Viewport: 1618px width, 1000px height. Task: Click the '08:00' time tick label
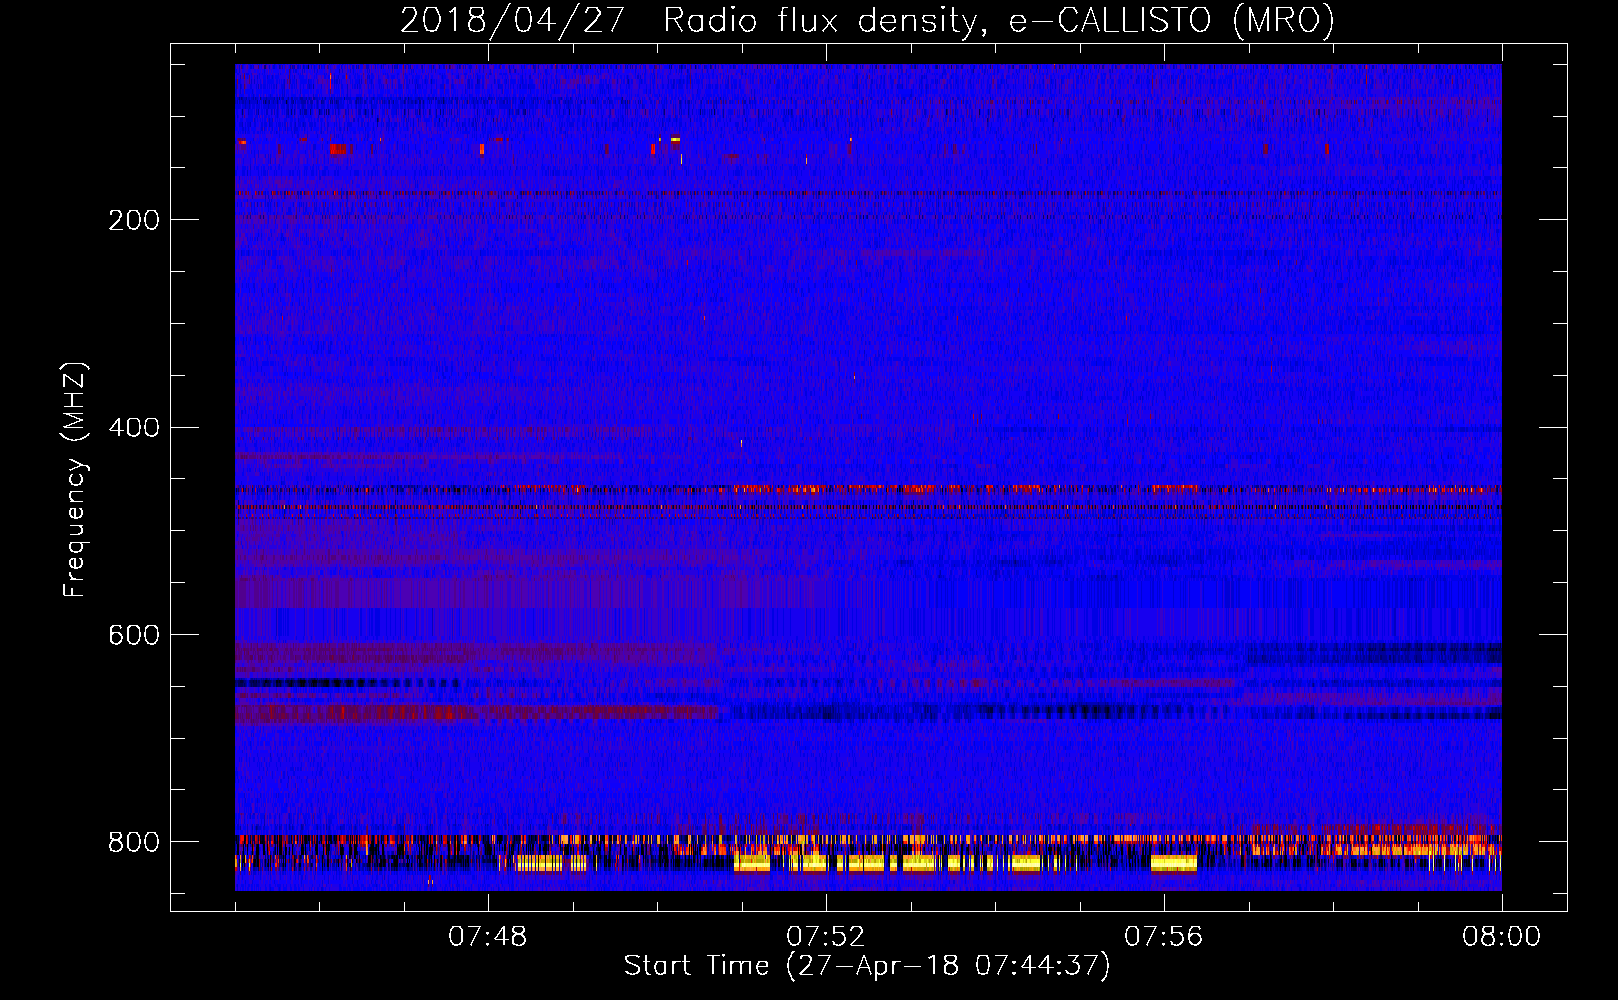(1501, 937)
